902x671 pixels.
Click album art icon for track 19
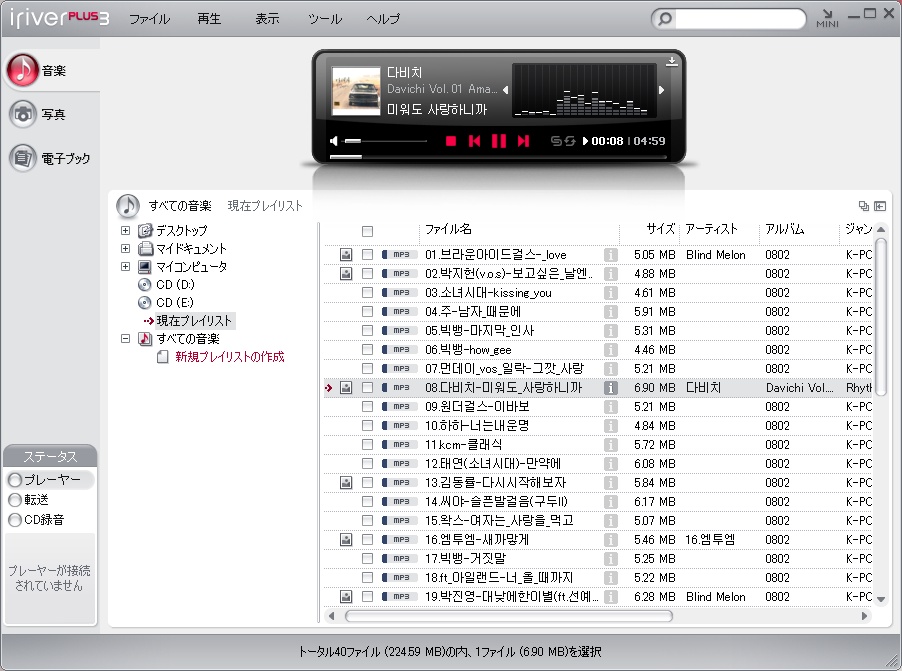coord(346,596)
